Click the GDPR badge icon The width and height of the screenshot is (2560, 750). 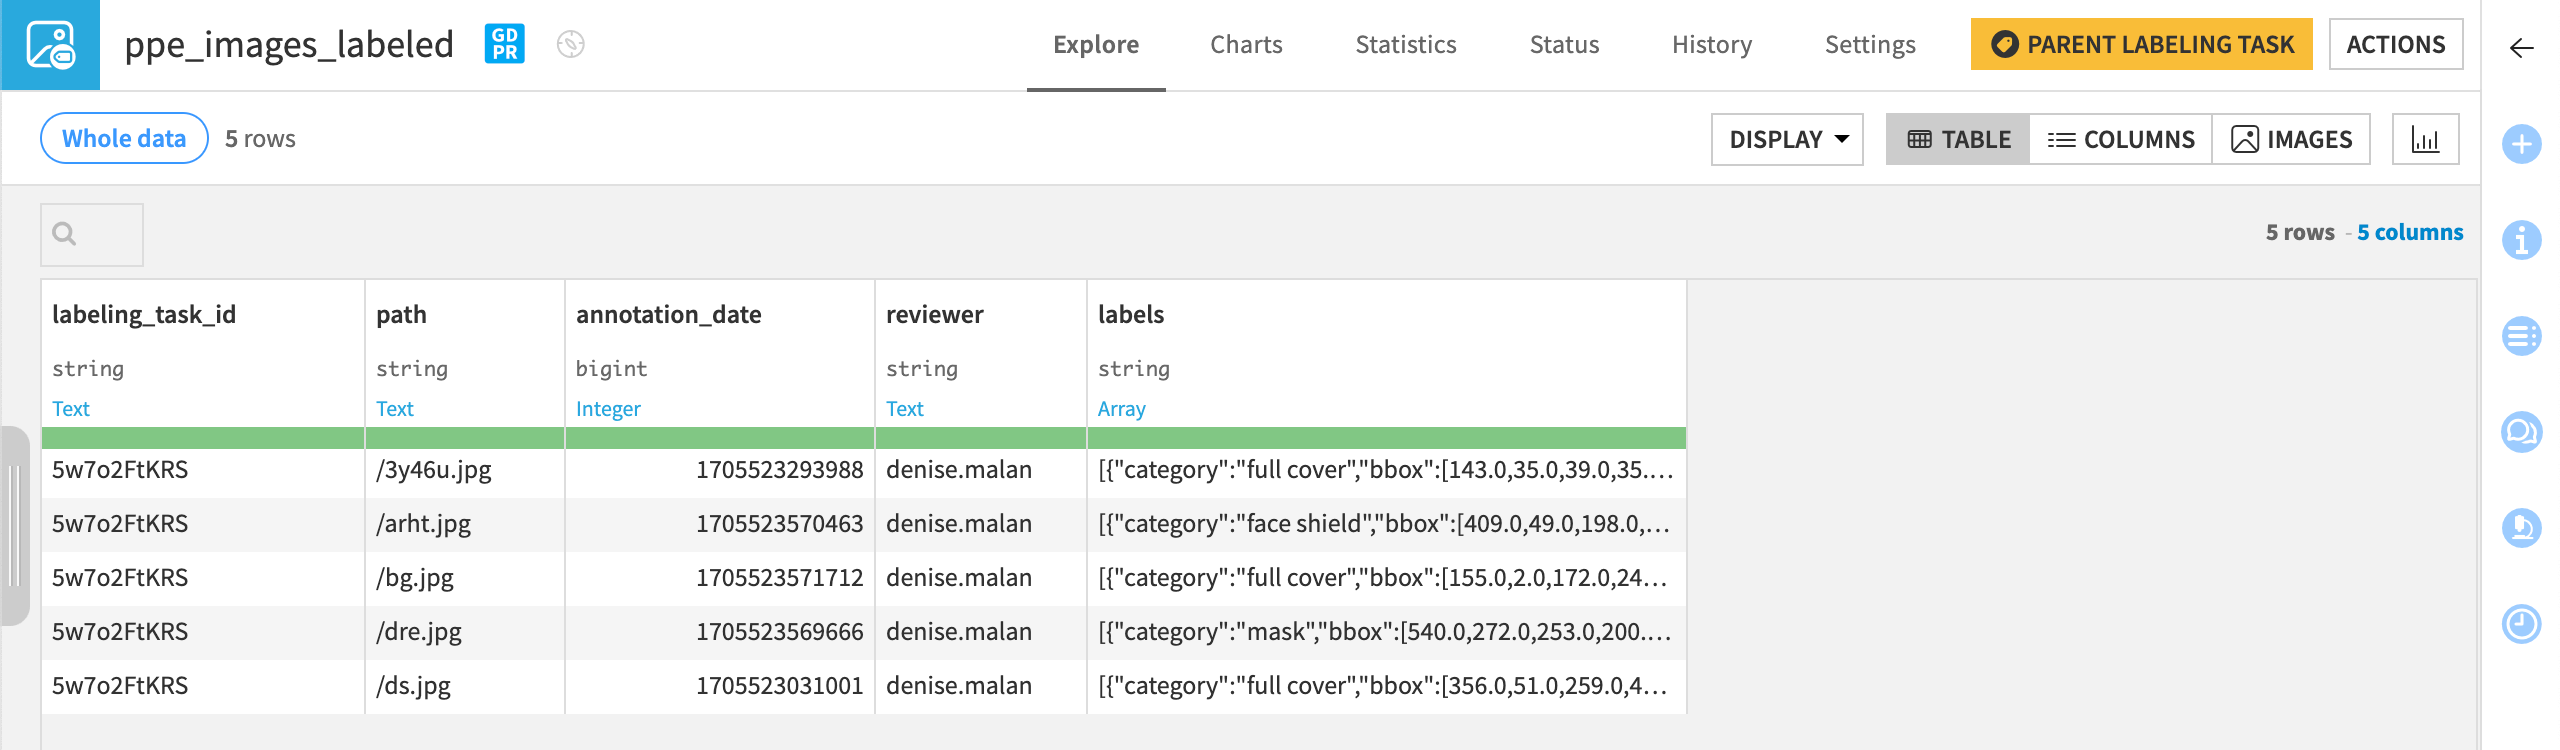504,44
